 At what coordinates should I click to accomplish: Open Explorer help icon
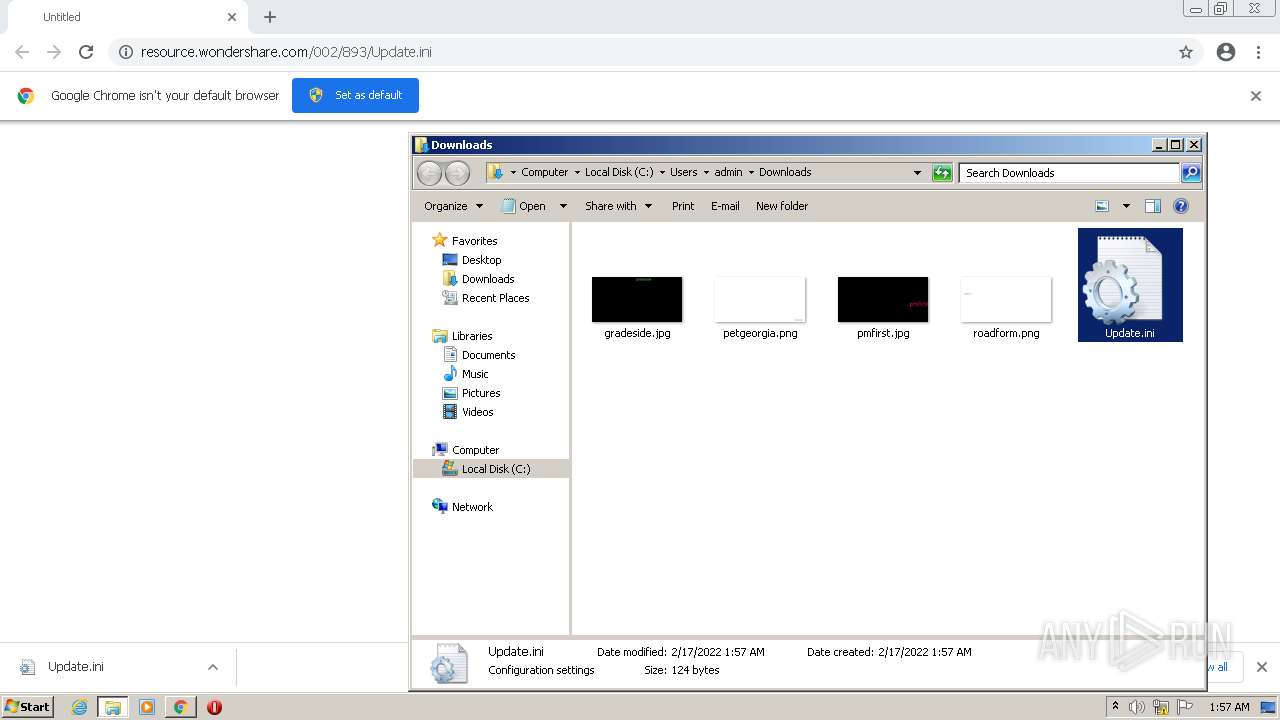coord(1181,206)
